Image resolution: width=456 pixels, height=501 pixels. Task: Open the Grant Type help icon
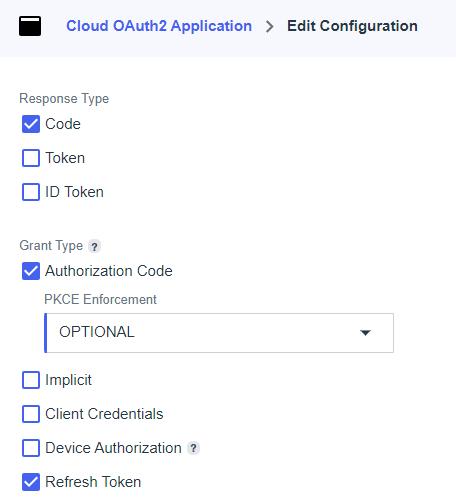point(94,247)
